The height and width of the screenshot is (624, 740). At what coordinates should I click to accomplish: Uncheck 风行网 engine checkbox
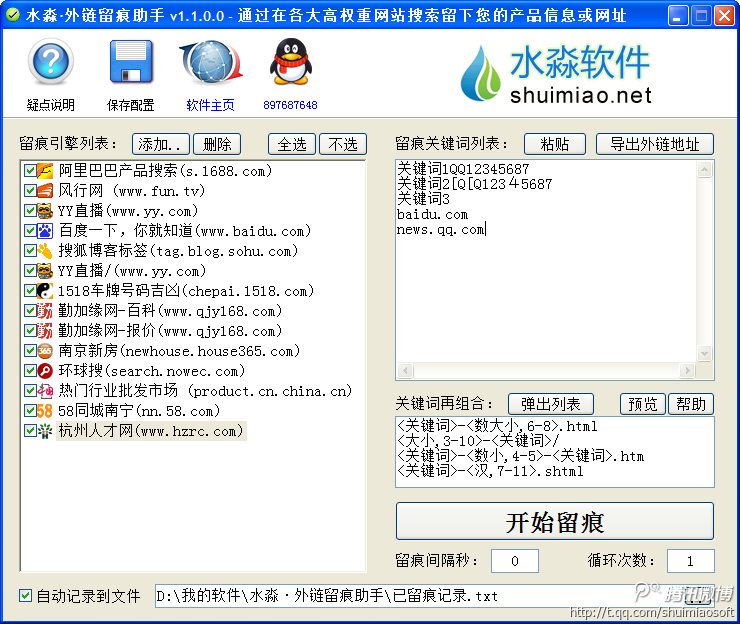pyautogui.click(x=30, y=191)
